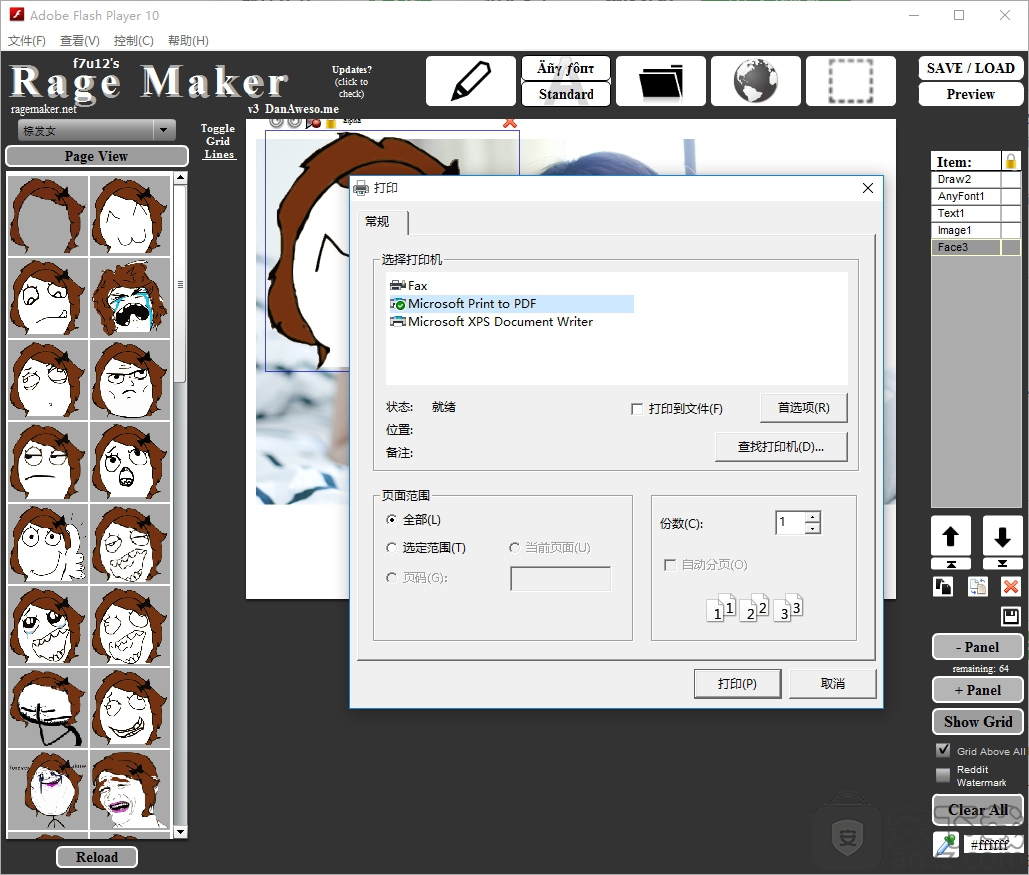Click the Page View button

[96, 156]
